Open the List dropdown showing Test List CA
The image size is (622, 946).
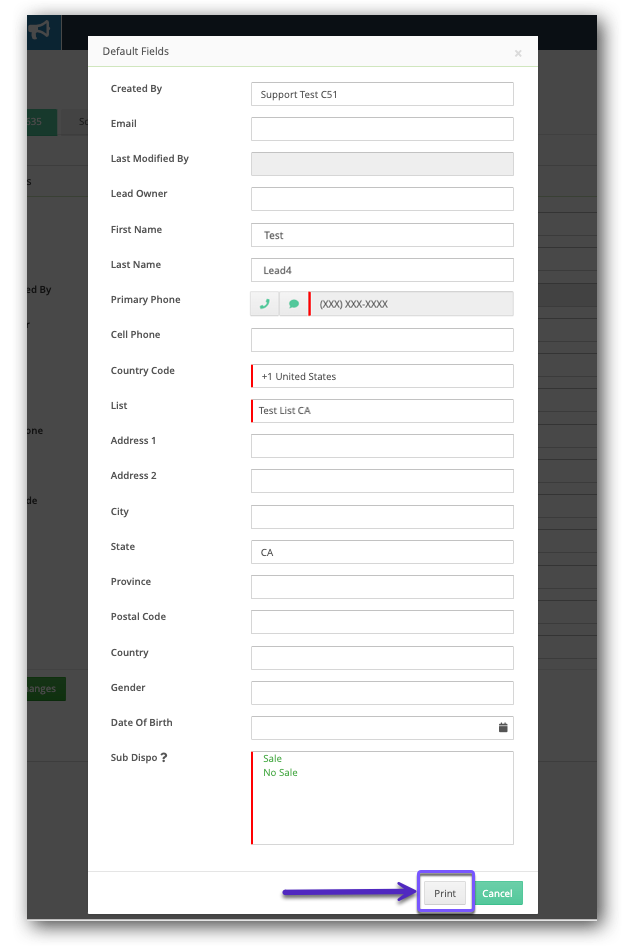[382, 411]
